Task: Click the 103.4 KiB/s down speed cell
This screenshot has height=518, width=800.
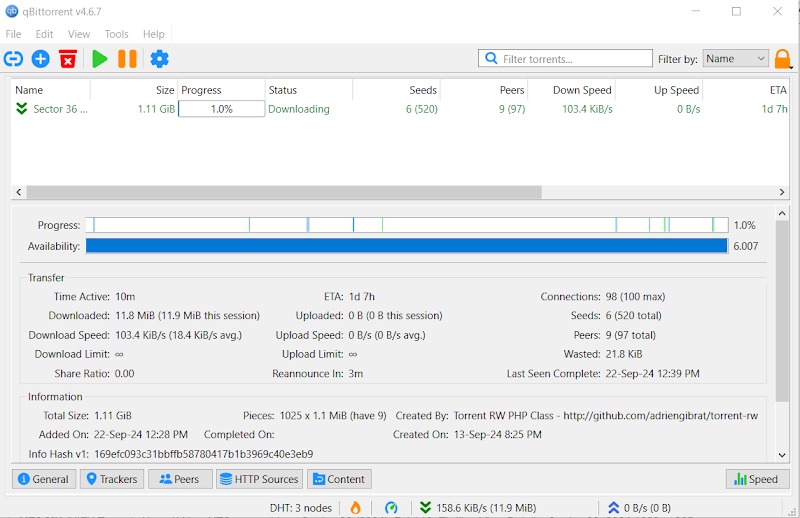Action: [587, 109]
